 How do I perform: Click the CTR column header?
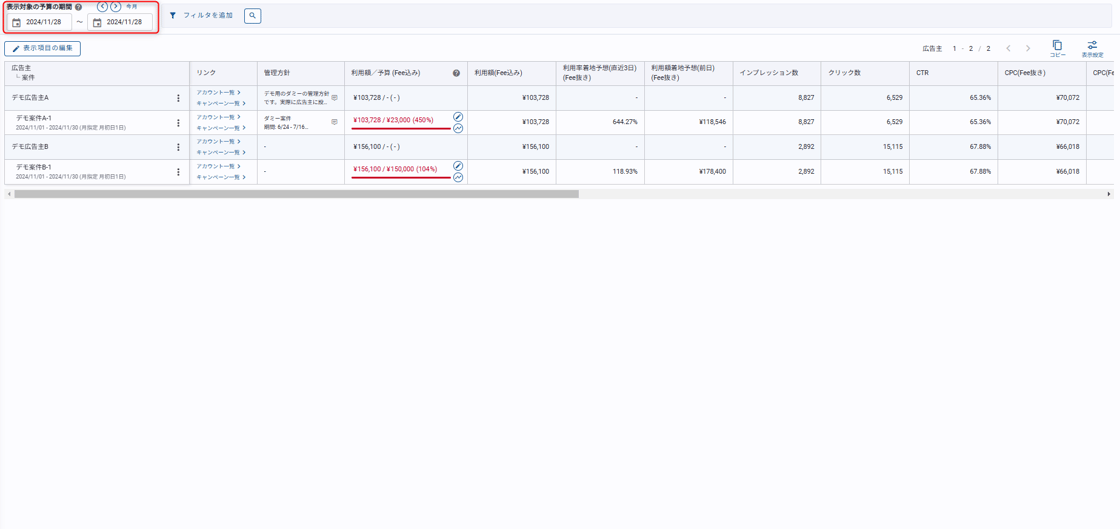[x=922, y=73]
